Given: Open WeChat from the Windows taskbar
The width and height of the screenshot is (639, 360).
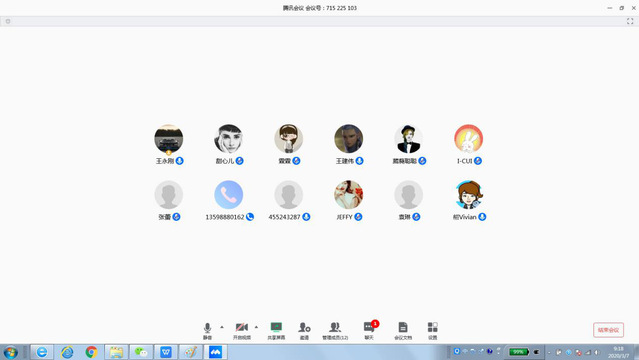Looking at the screenshot, I should (x=141, y=352).
